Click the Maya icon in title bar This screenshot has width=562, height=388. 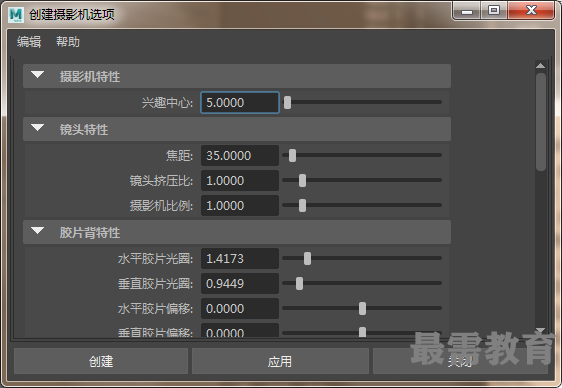pyautogui.click(x=16, y=15)
